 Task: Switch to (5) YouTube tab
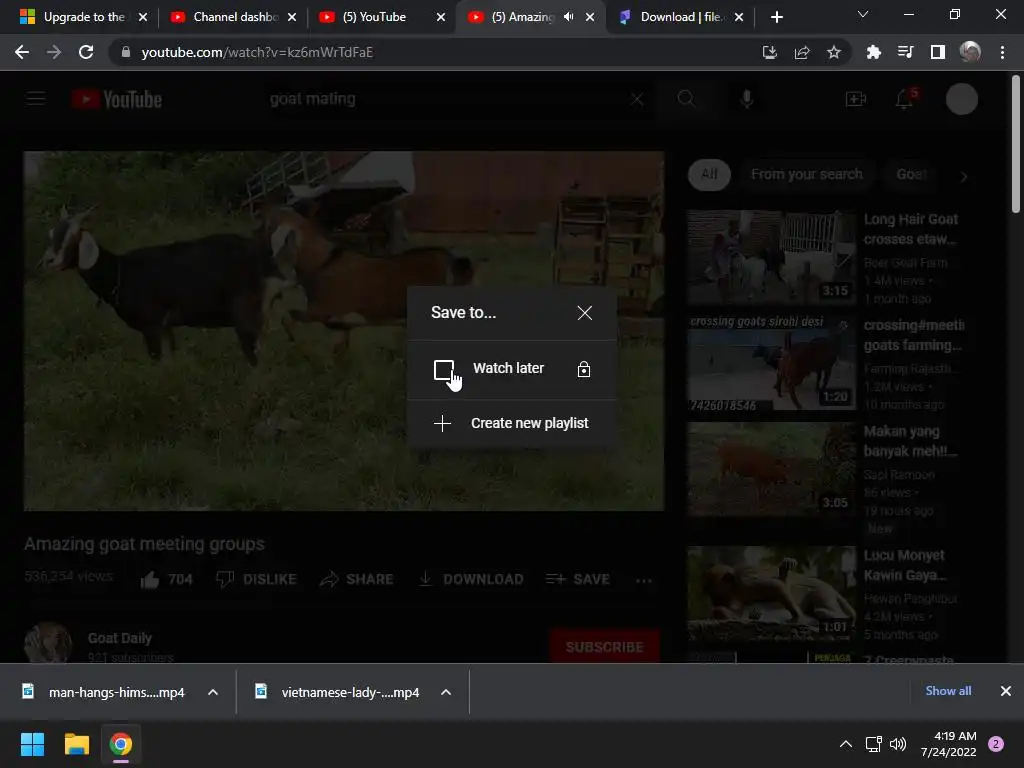click(x=374, y=17)
